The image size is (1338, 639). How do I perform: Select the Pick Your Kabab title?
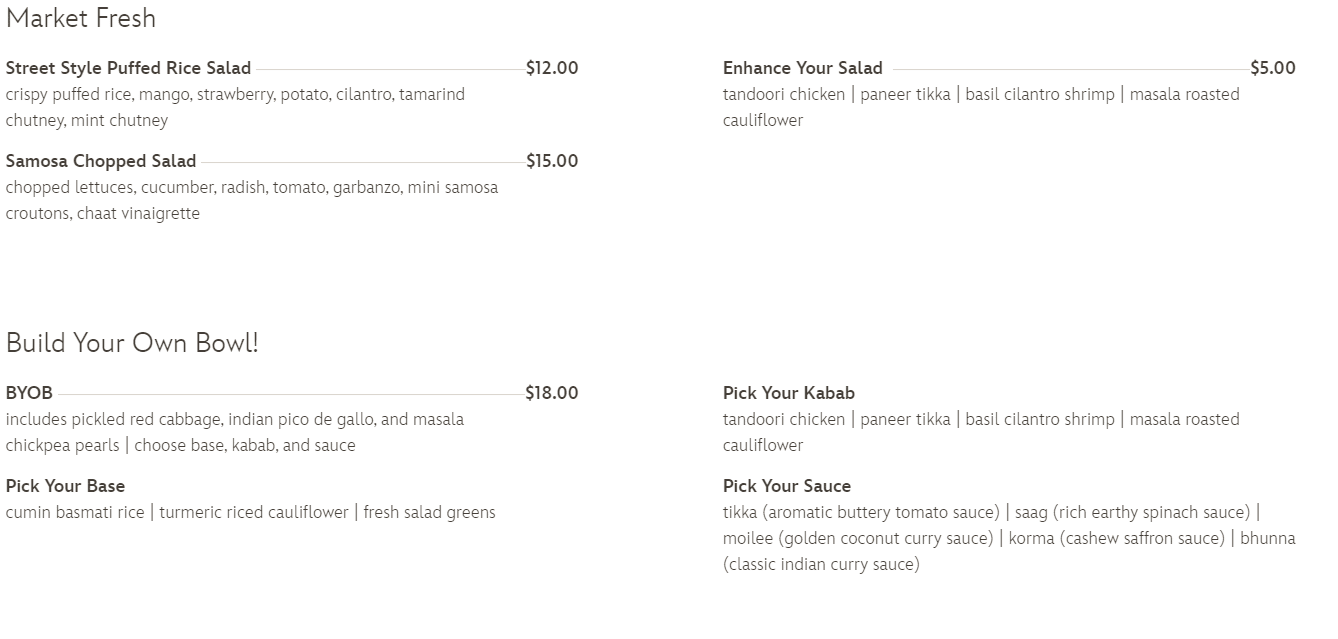click(788, 393)
